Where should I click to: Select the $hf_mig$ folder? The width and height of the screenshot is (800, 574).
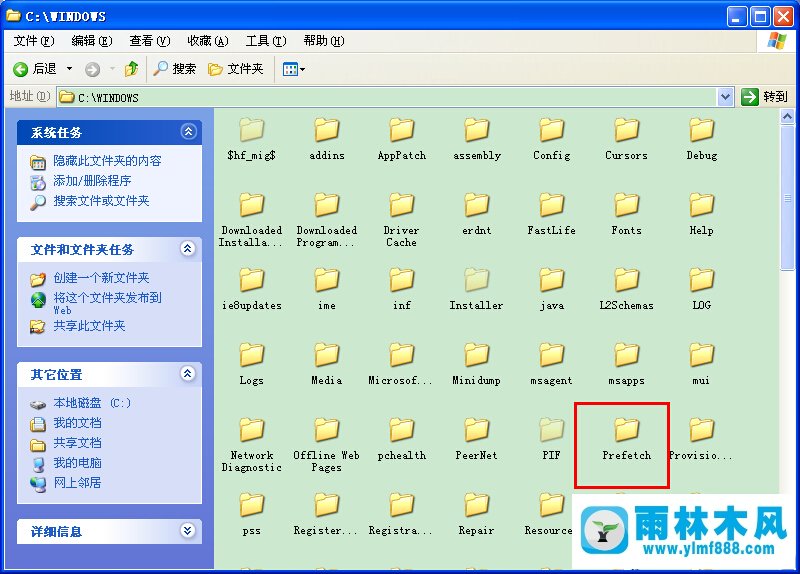click(252, 139)
